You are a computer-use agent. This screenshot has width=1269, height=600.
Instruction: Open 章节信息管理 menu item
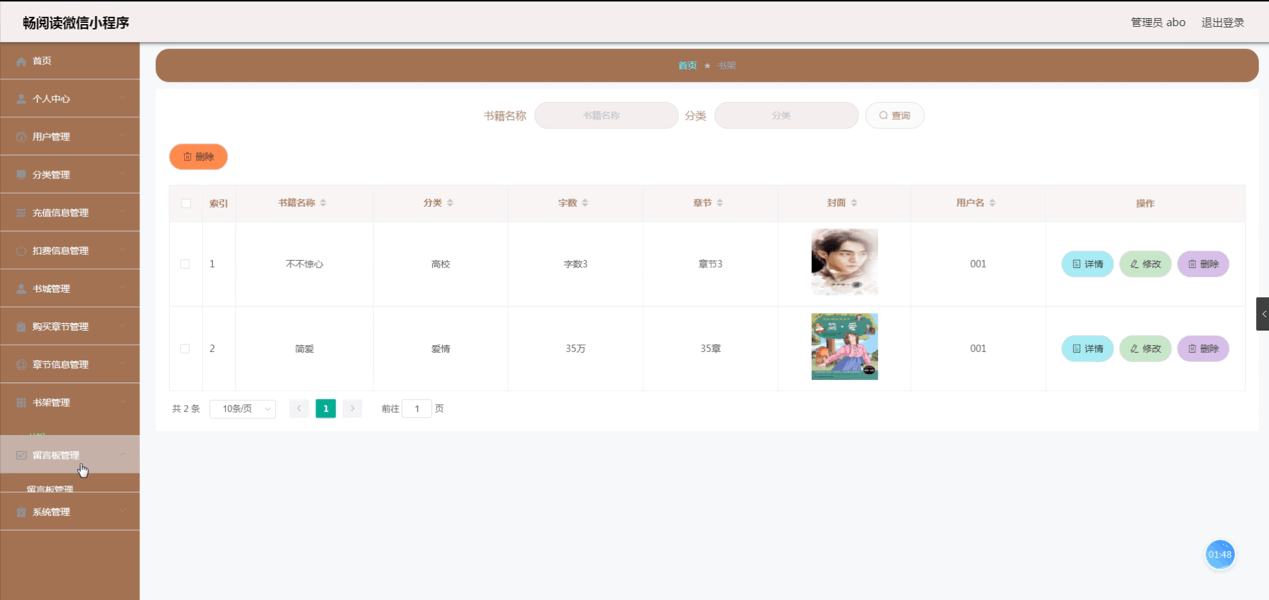pos(69,365)
